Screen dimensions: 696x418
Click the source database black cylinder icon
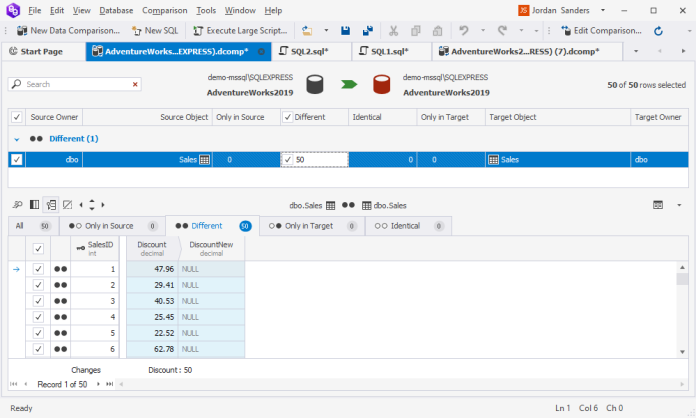click(315, 84)
